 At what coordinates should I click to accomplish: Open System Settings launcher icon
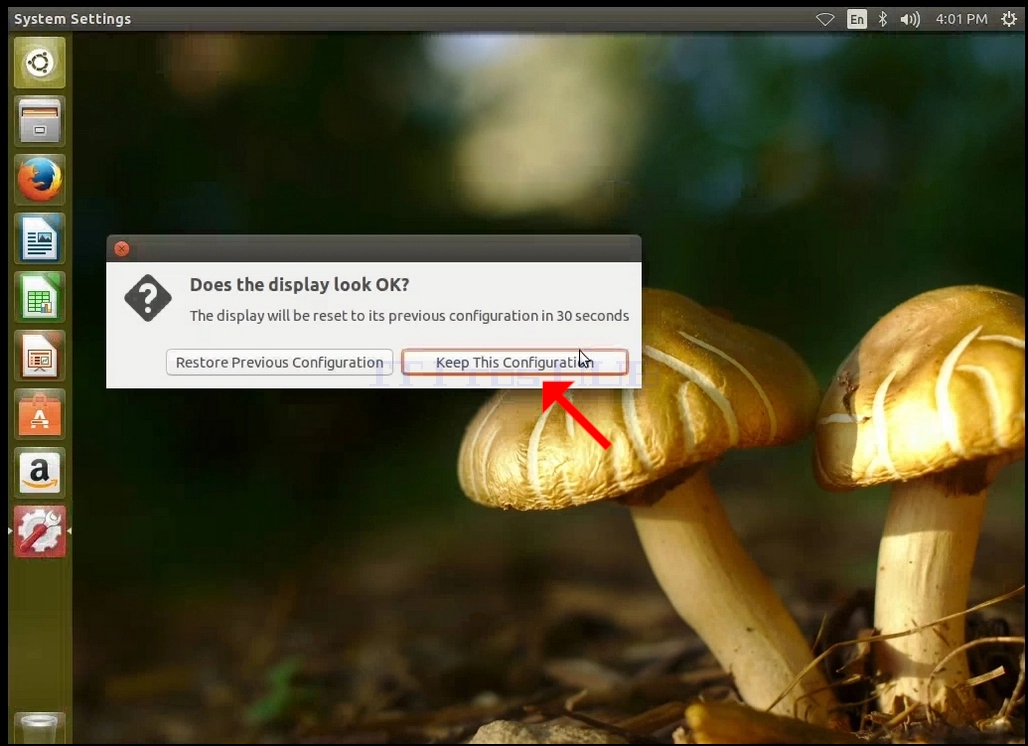tap(39, 532)
